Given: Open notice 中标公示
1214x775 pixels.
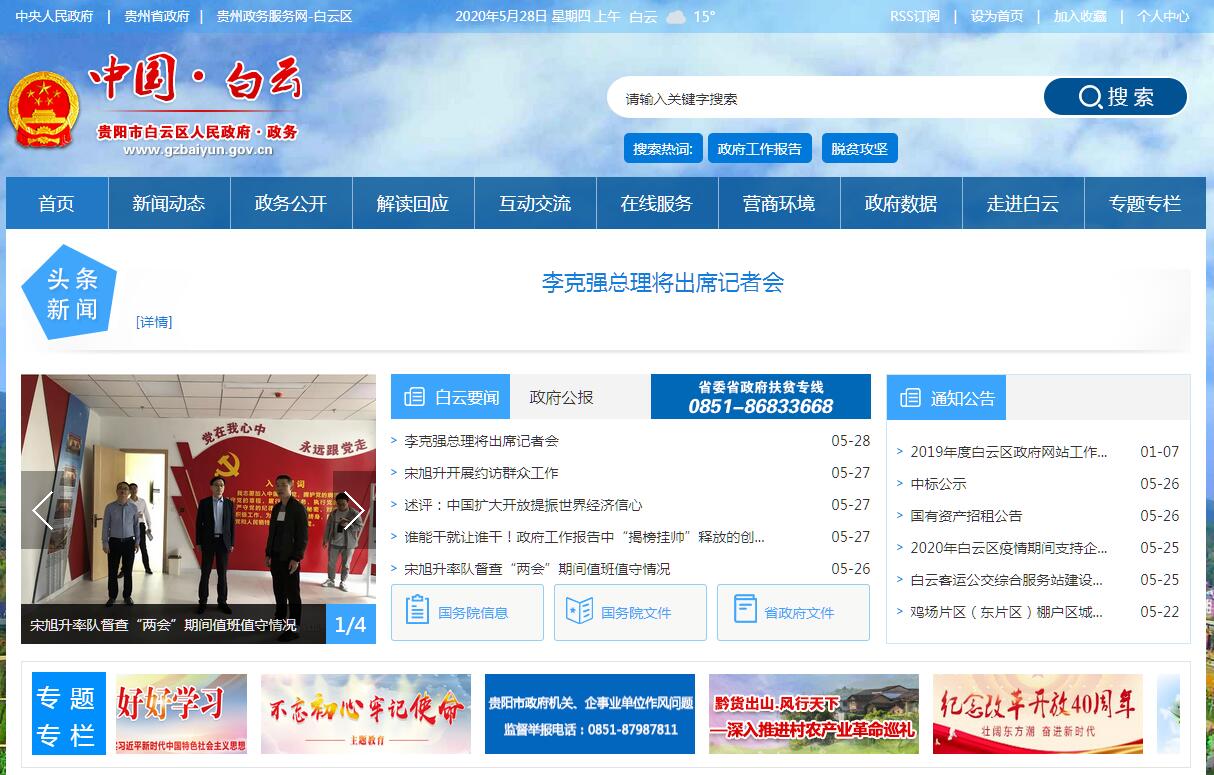Looking at the screenshot, I should coord(938,484).
